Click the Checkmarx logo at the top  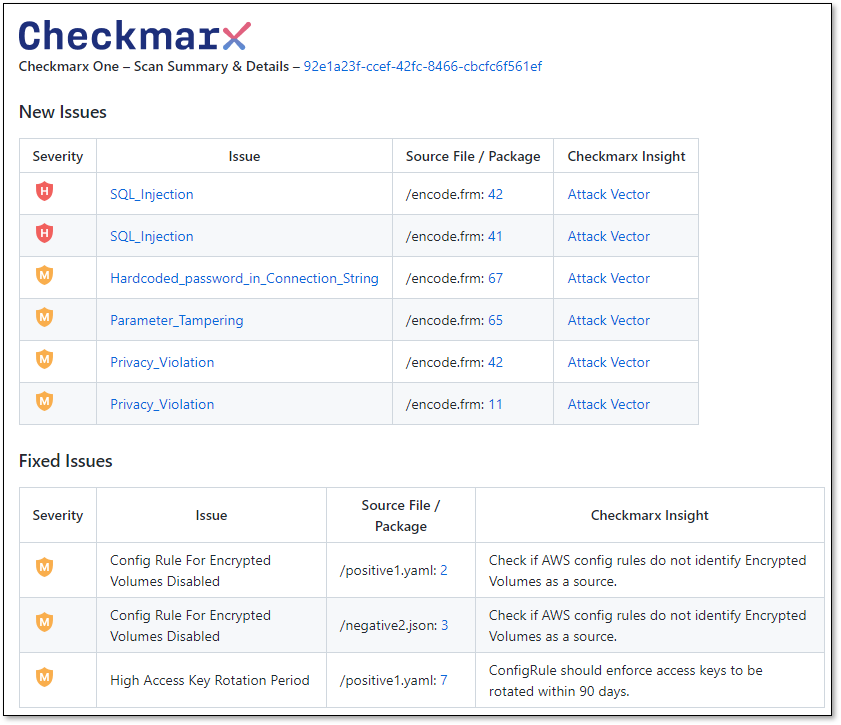point(135,35)
